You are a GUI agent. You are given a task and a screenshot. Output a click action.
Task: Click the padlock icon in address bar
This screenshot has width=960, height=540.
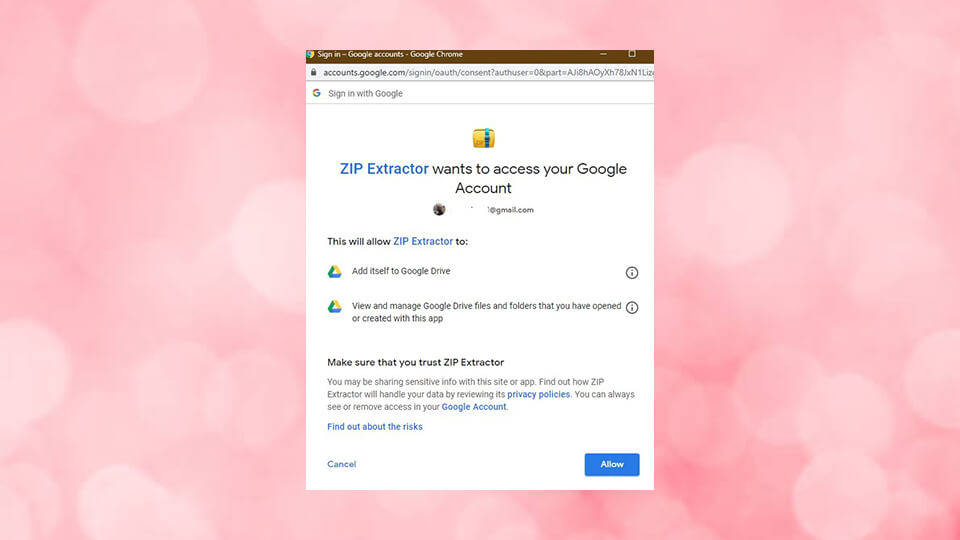click(x=313, y=72)
